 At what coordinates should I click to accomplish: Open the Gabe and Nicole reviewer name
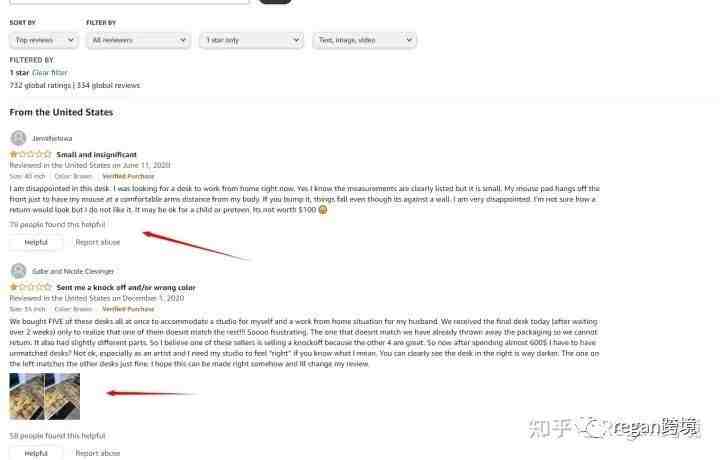point(73,271)
